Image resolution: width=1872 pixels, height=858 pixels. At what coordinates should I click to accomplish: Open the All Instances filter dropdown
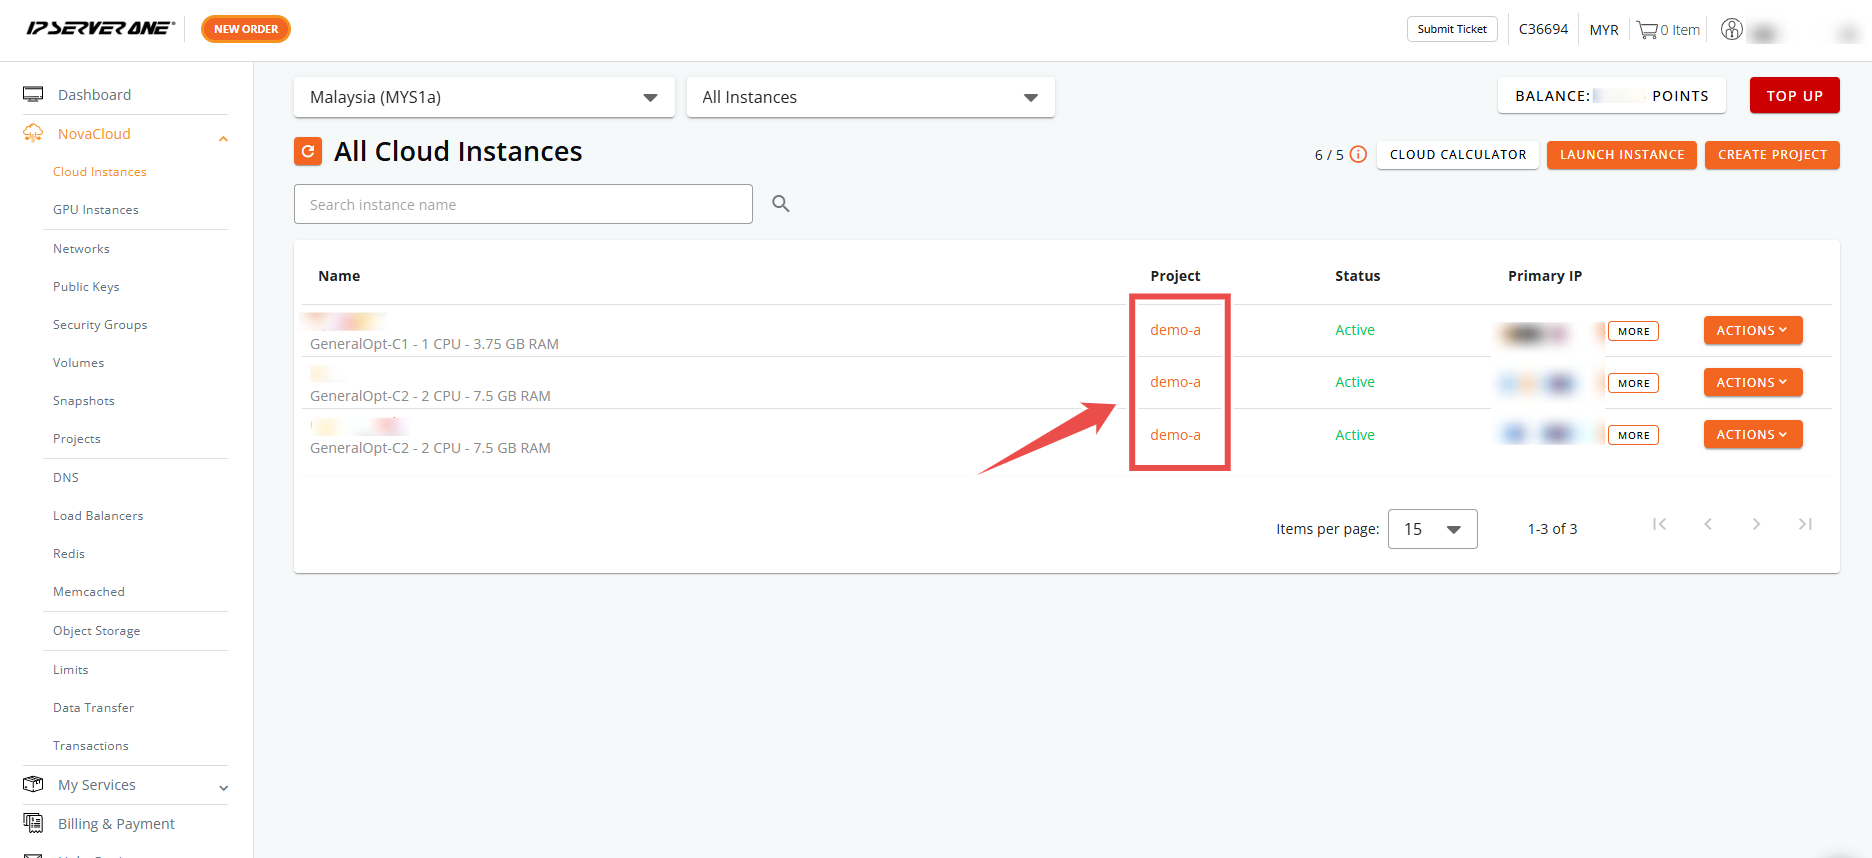(x=870, y=97)
